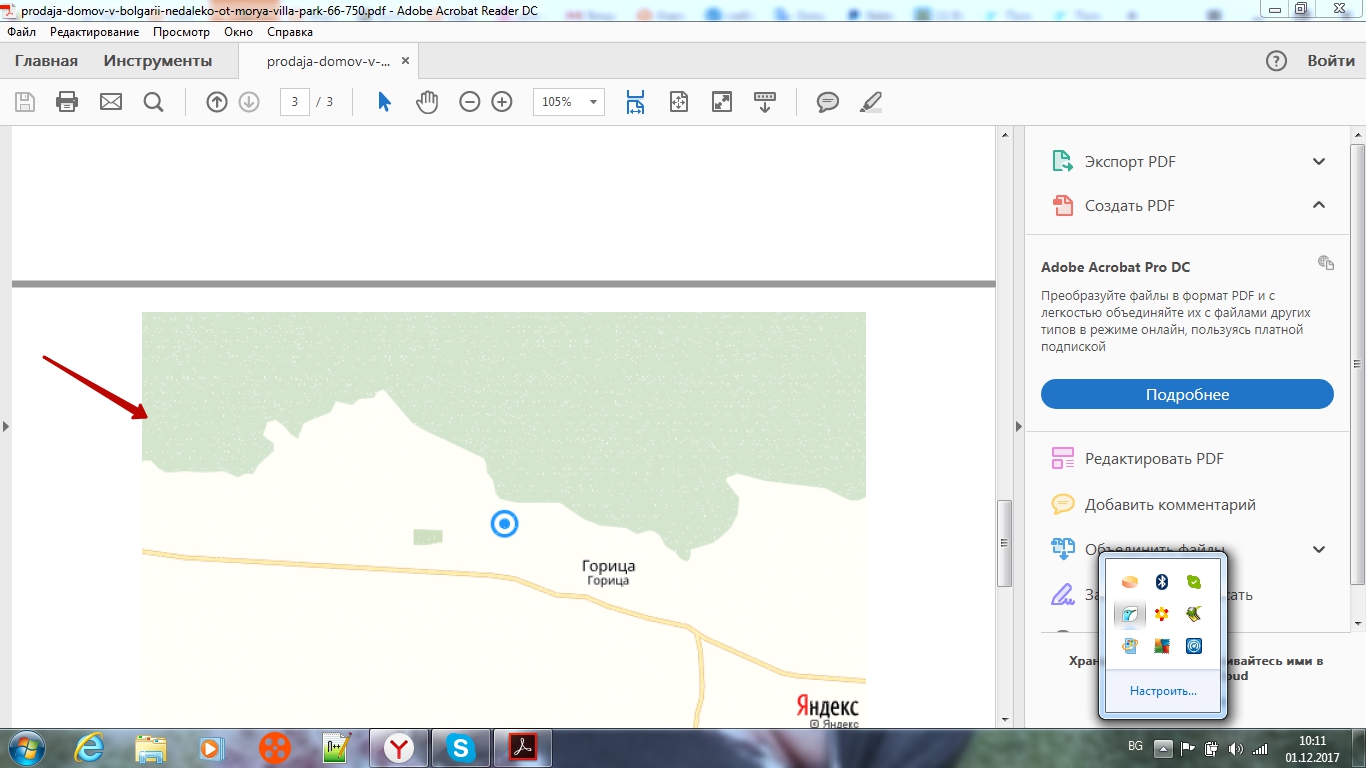Open Yandex Browser from taskbar
Viewport: 1366px width, 768px height.
coord(399,747)
